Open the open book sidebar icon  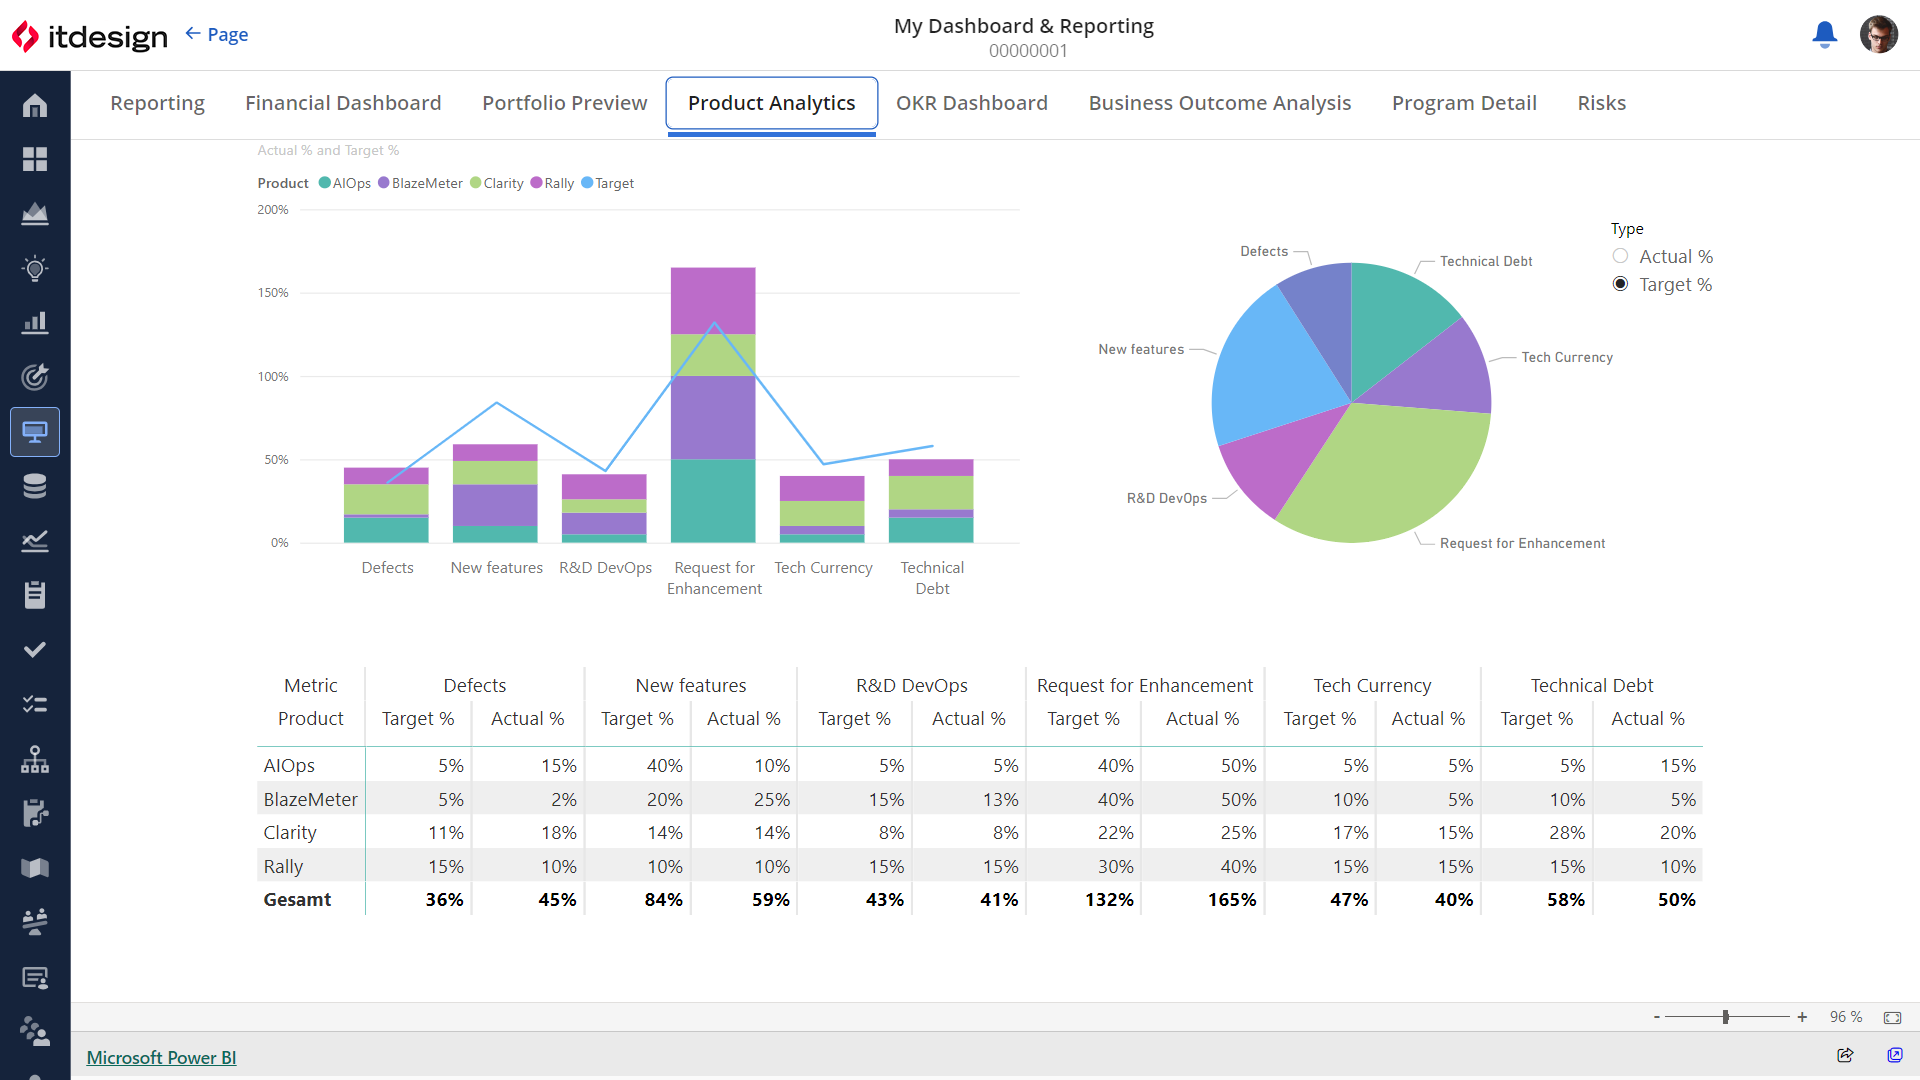pyautogui.click(x=35, y=868)
